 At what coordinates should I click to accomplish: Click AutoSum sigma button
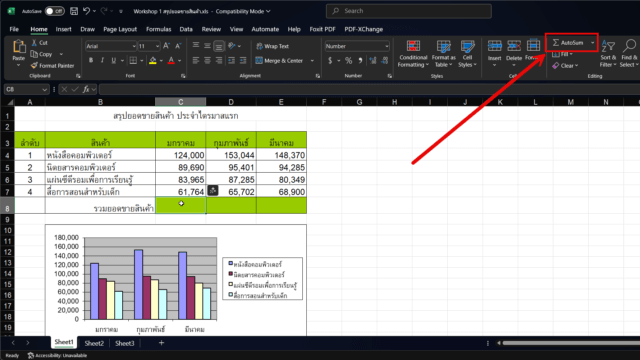[567, 42]
